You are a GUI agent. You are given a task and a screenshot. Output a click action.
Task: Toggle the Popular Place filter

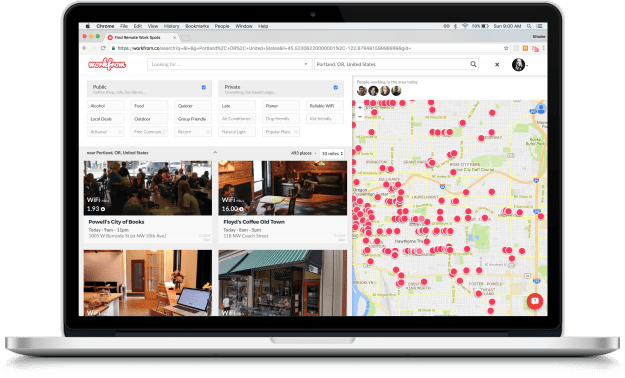point(281,132)
